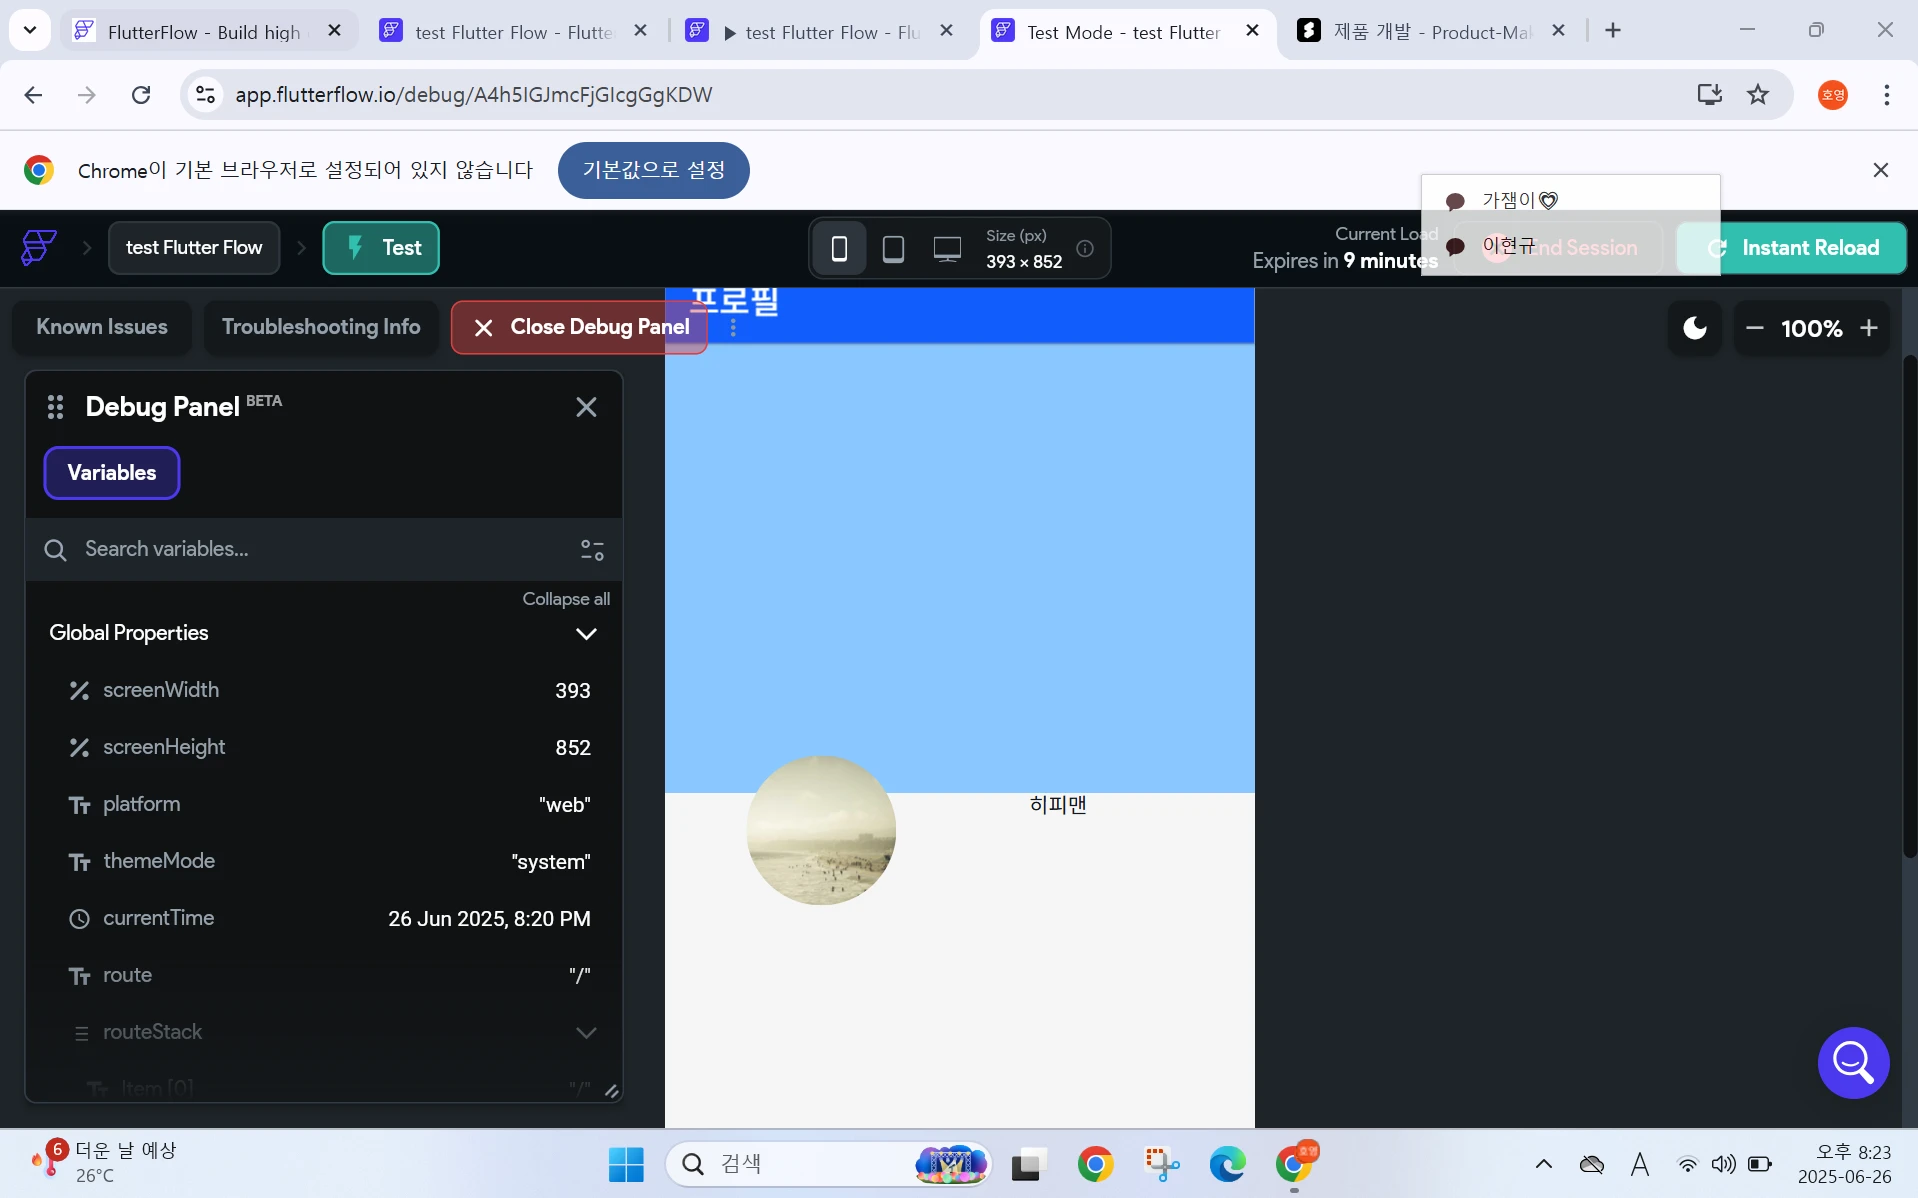Toggle dark mode with the moon icon
Screen dimensions: 1918x1198
click(x=1695, y=328)
